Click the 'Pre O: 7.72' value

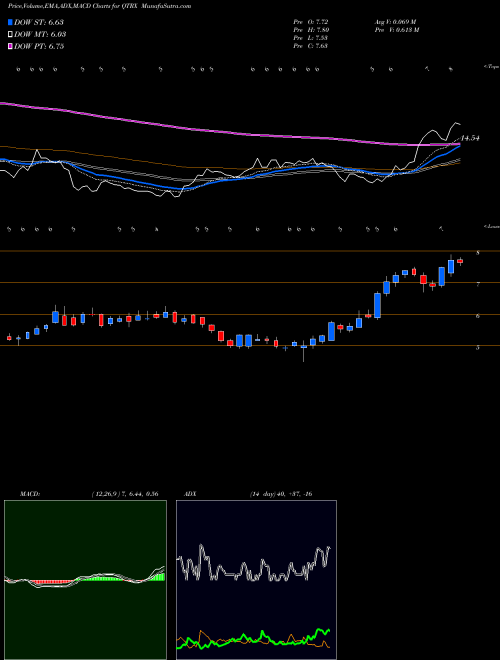click(x=311, y=22)
